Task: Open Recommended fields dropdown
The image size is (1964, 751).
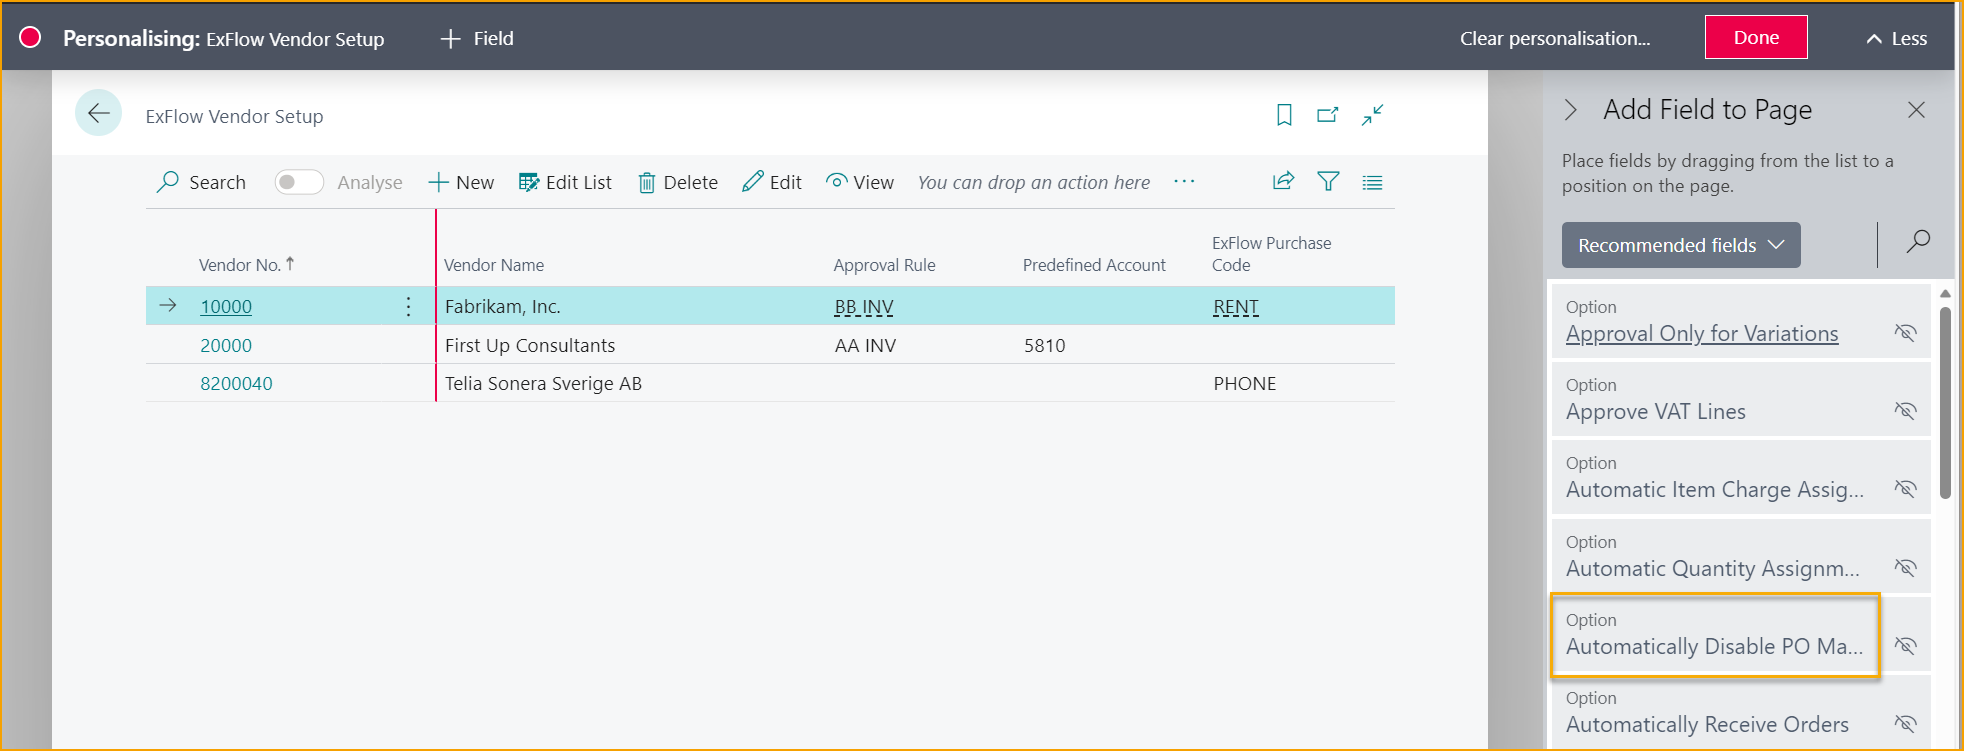Action: (1681, 245)
